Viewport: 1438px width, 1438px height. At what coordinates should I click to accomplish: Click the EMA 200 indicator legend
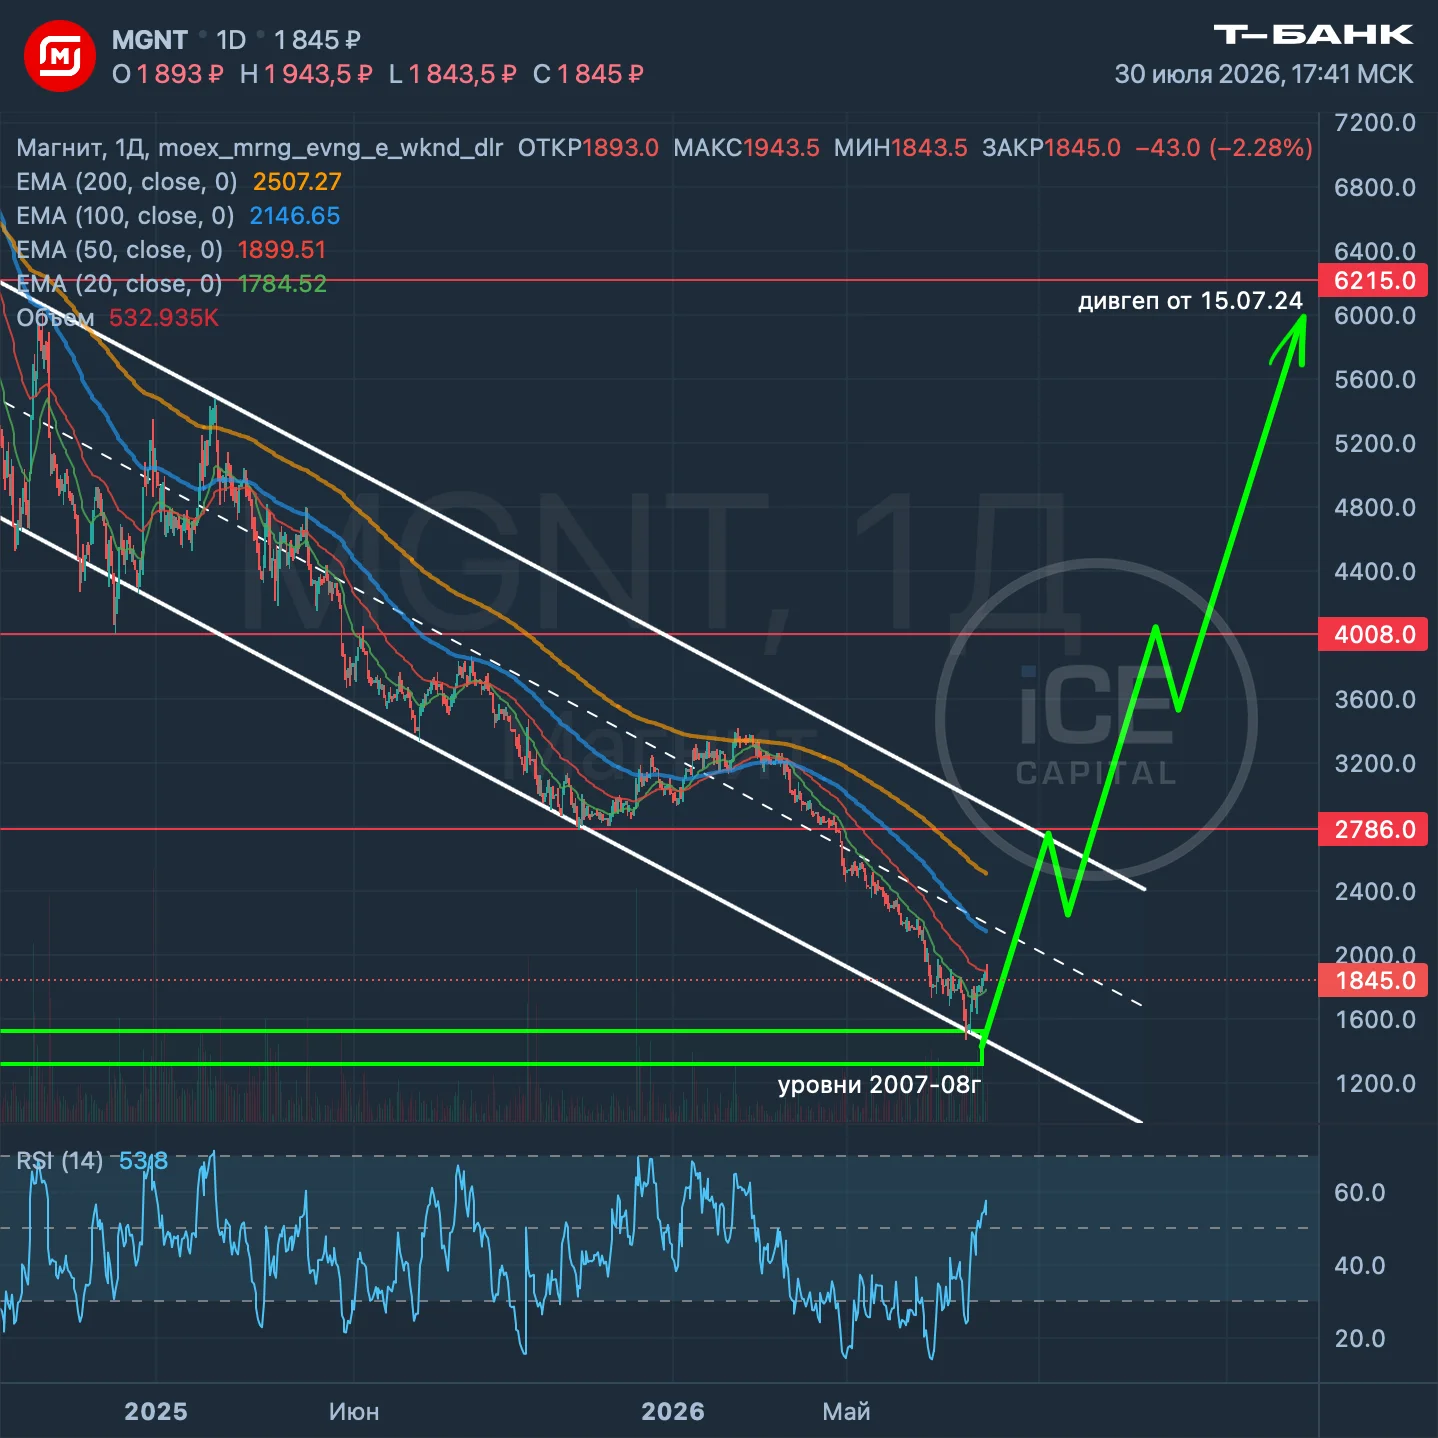click(x=179, y=182)
